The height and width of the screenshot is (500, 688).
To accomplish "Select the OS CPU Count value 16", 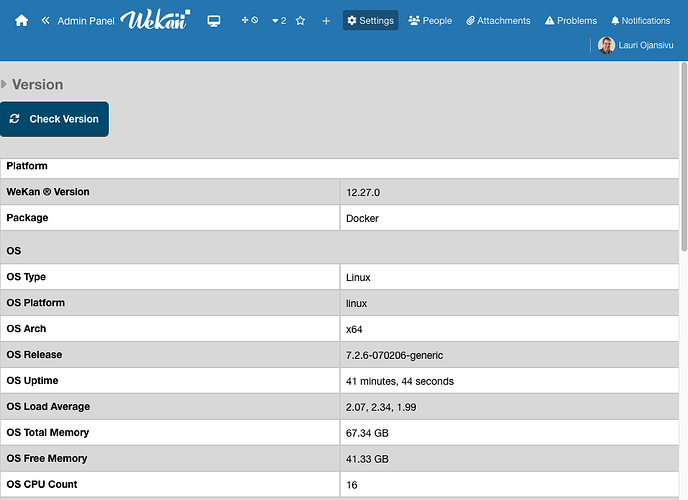I will pos(352,485).
